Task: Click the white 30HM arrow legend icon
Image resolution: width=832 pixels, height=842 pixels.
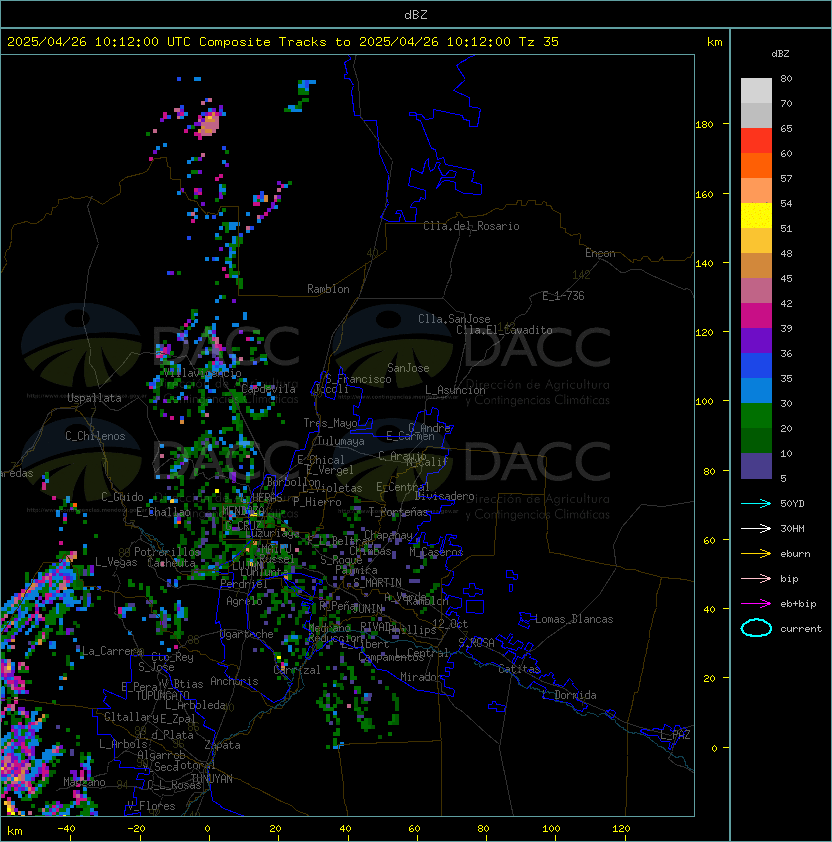Action: 756,528
